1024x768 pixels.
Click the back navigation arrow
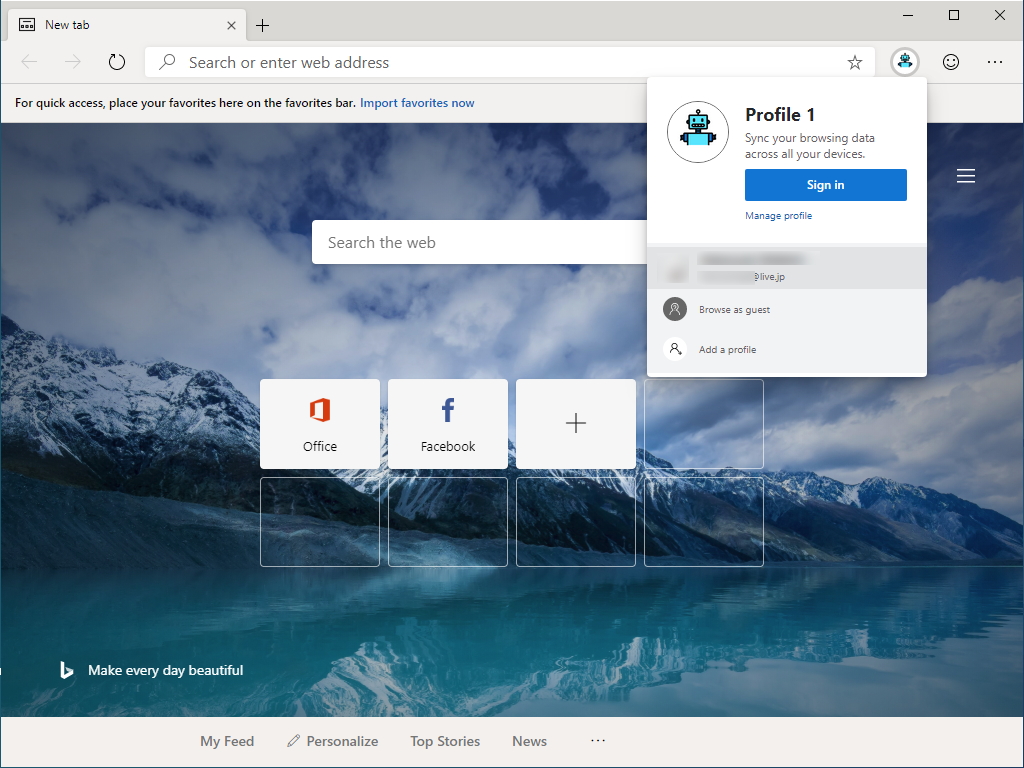point(29,61)
